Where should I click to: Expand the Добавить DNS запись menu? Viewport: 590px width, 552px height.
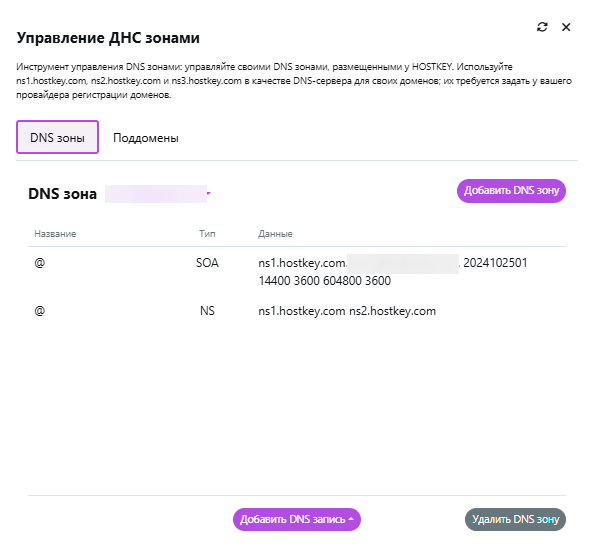[x=297, y=519]
